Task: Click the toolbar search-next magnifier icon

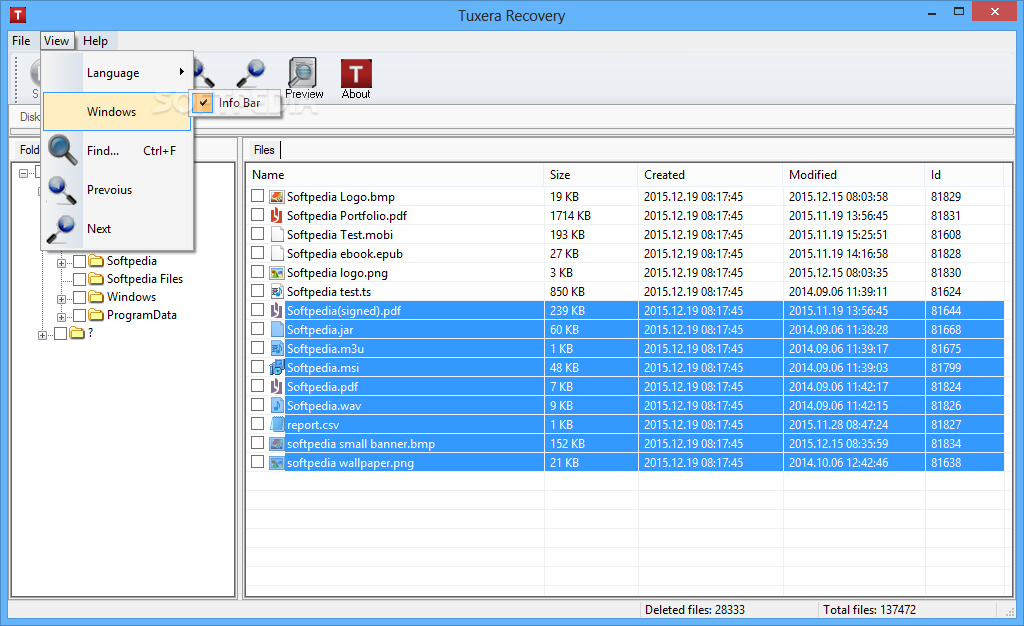Action: (x=251, y=72)
